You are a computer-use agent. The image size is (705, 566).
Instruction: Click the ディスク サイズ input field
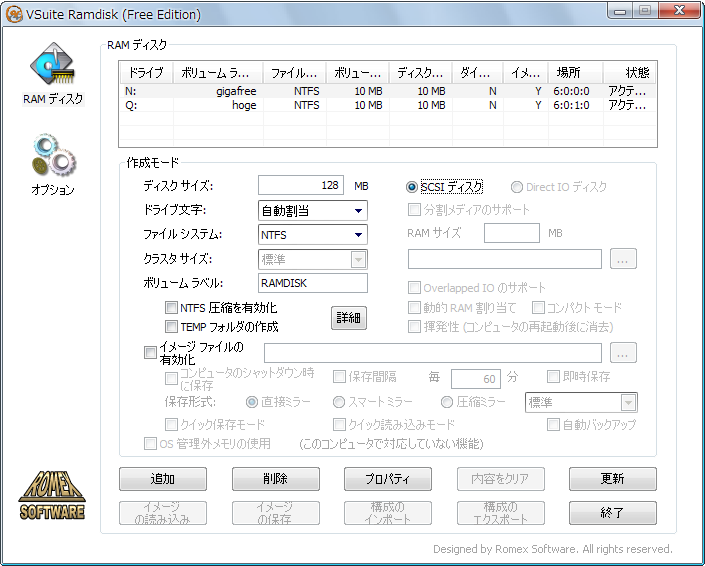click(301, 185)
